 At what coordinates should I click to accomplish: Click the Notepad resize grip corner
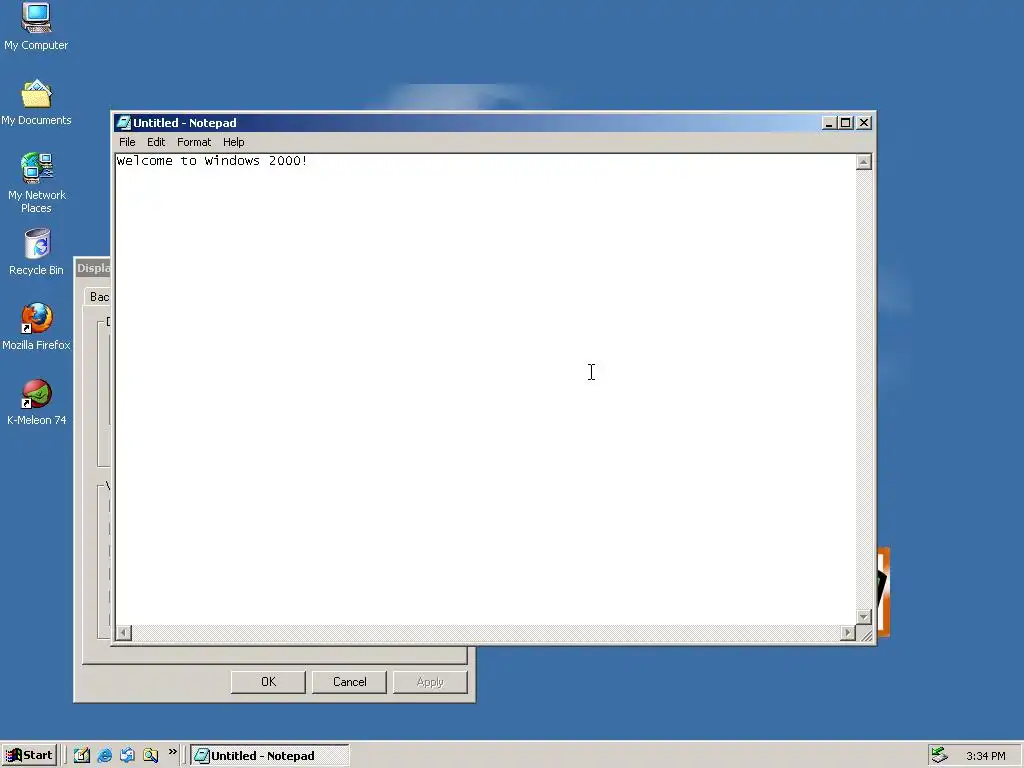pos(865,633)
